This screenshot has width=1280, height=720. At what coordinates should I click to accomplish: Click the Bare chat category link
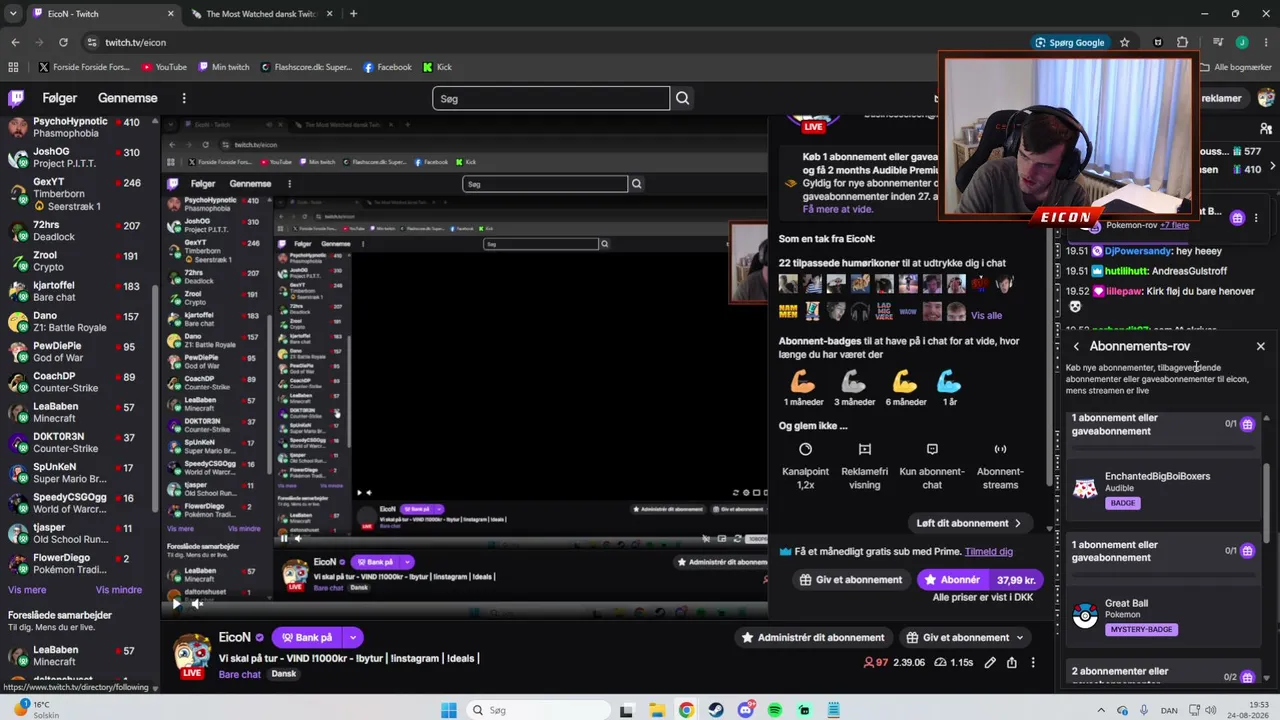coord(240,674)
